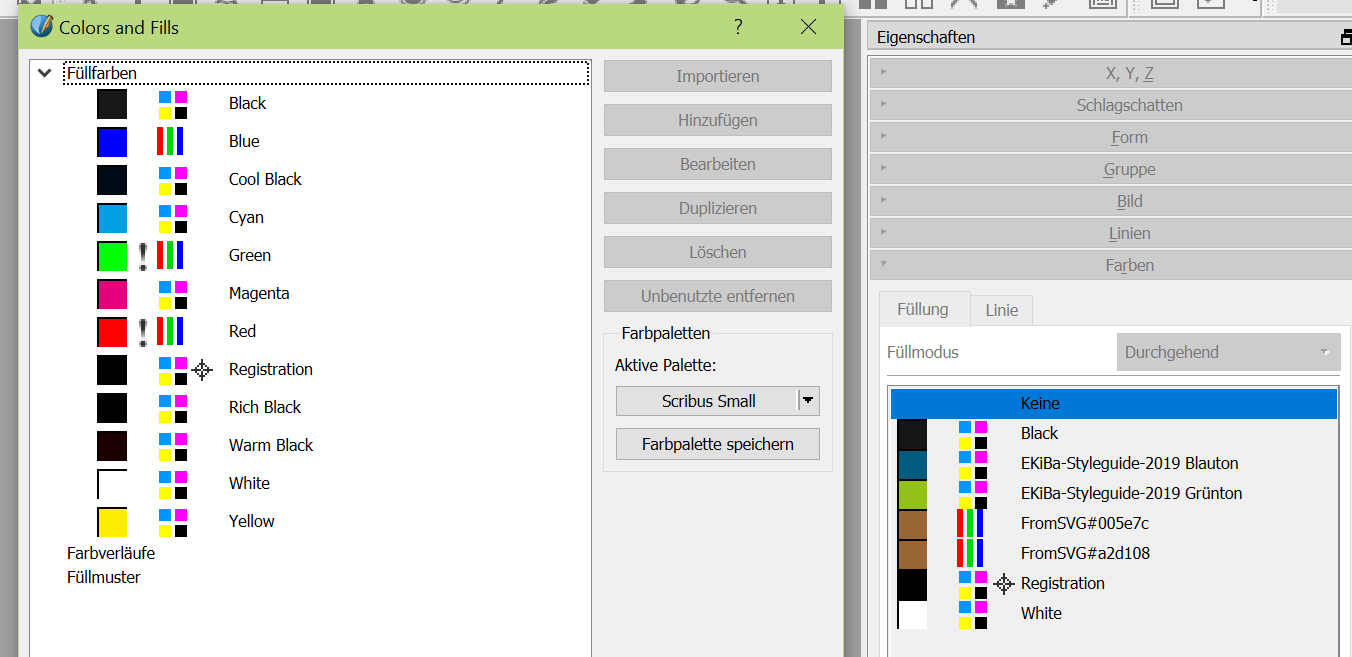Screen dimensions: 1352x657
Task: Click the RGB color model icon for Blue
Action: 170,141
